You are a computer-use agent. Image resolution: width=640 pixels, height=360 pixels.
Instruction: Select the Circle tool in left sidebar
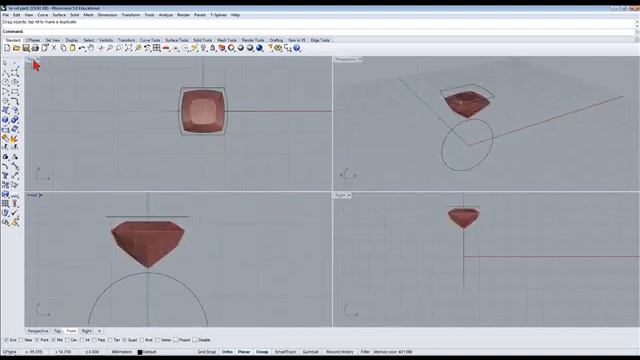coord(5,82)
